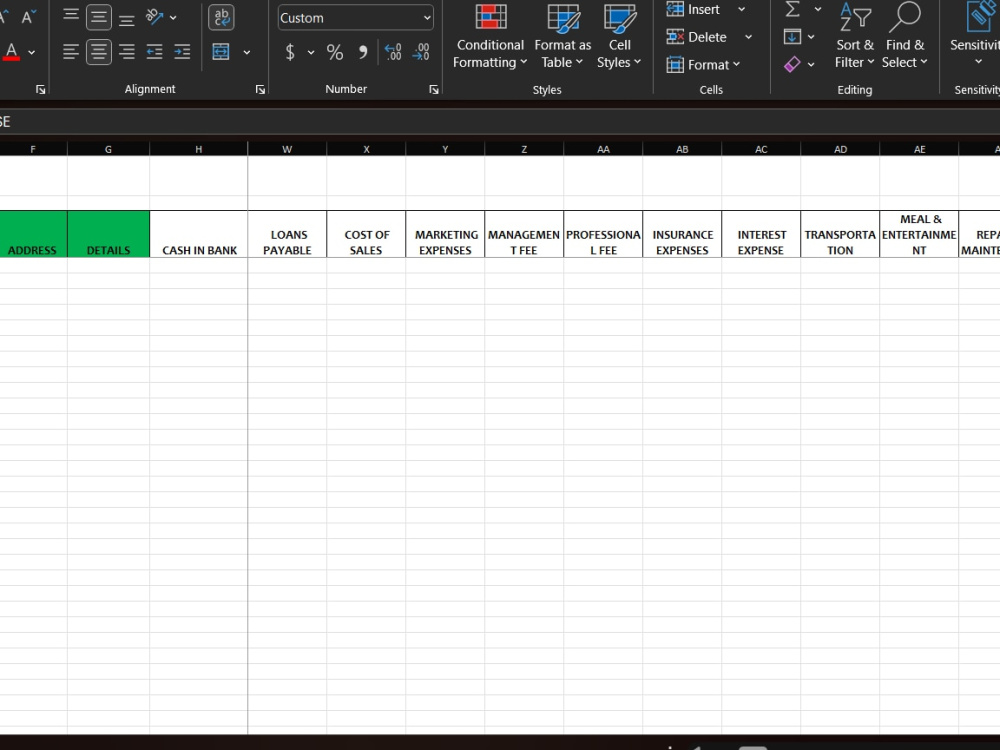Screen dimensions: 1000x750
Task: Click the Decrease Font Size icon
Action: [x=29, y=17]
